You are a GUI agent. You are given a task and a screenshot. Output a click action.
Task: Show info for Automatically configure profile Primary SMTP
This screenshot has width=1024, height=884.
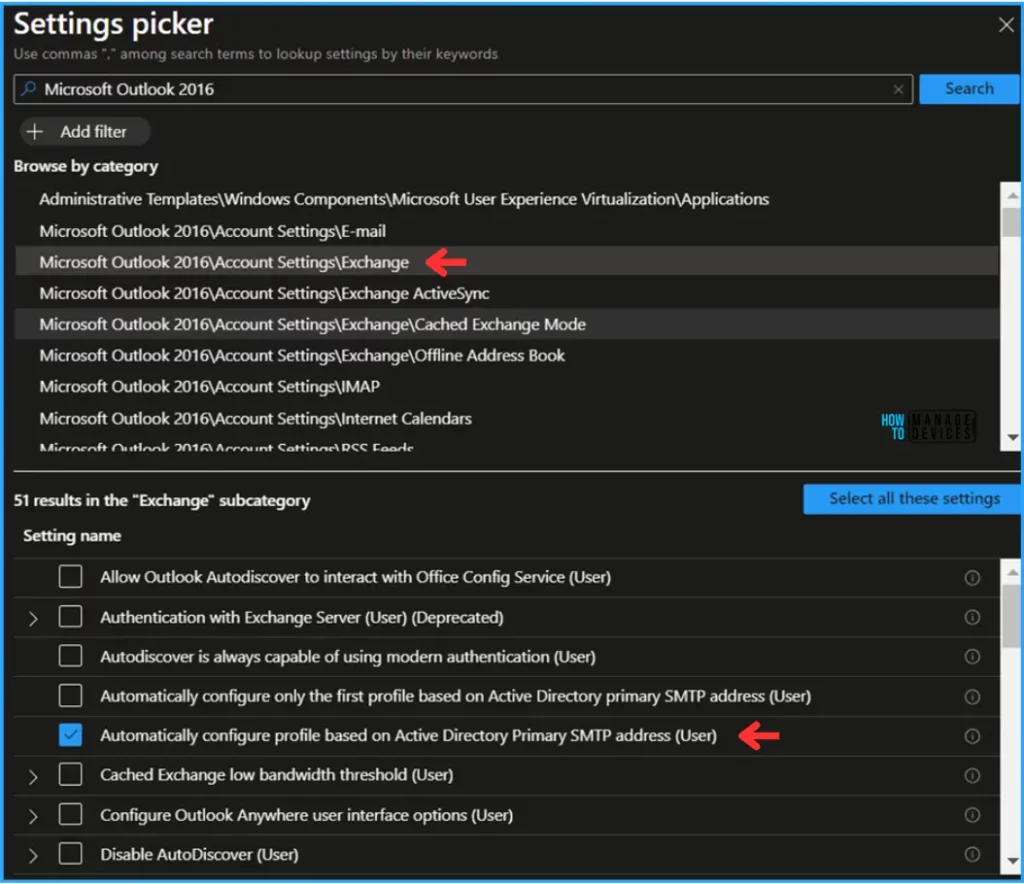pos(972,736)
